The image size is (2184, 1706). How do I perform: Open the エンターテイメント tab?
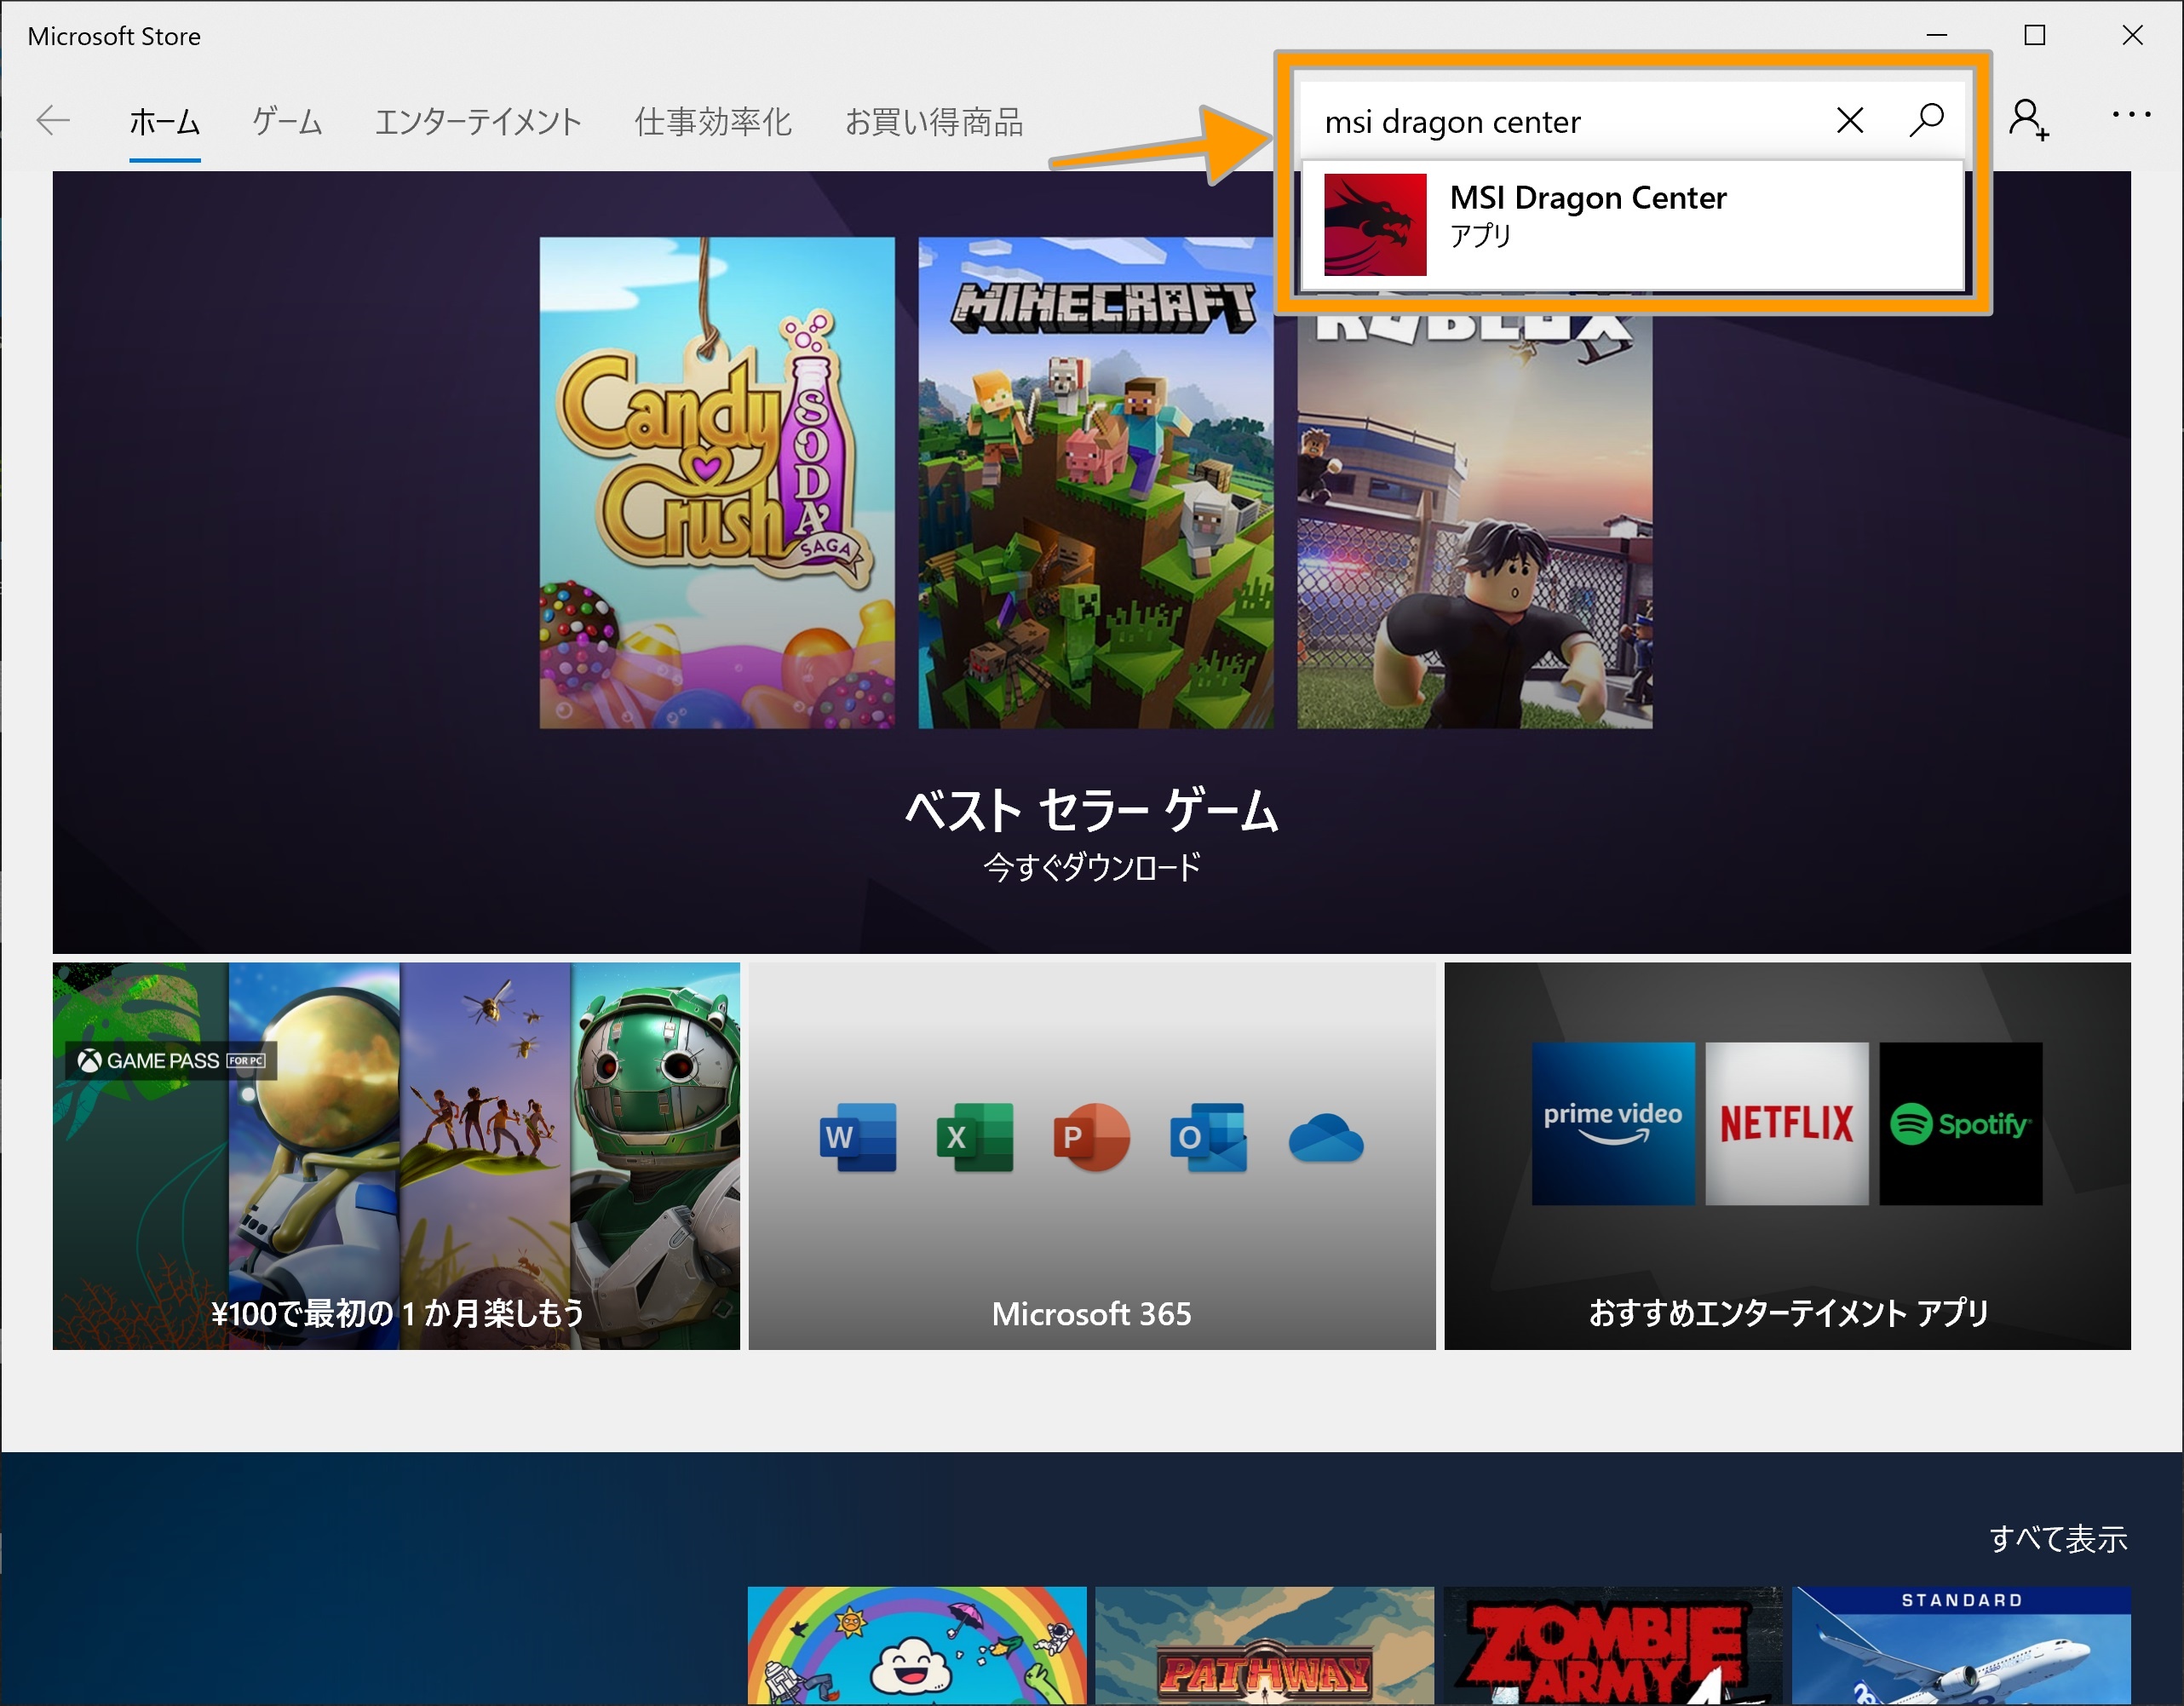pyautogui.click(x=477, y=121)
